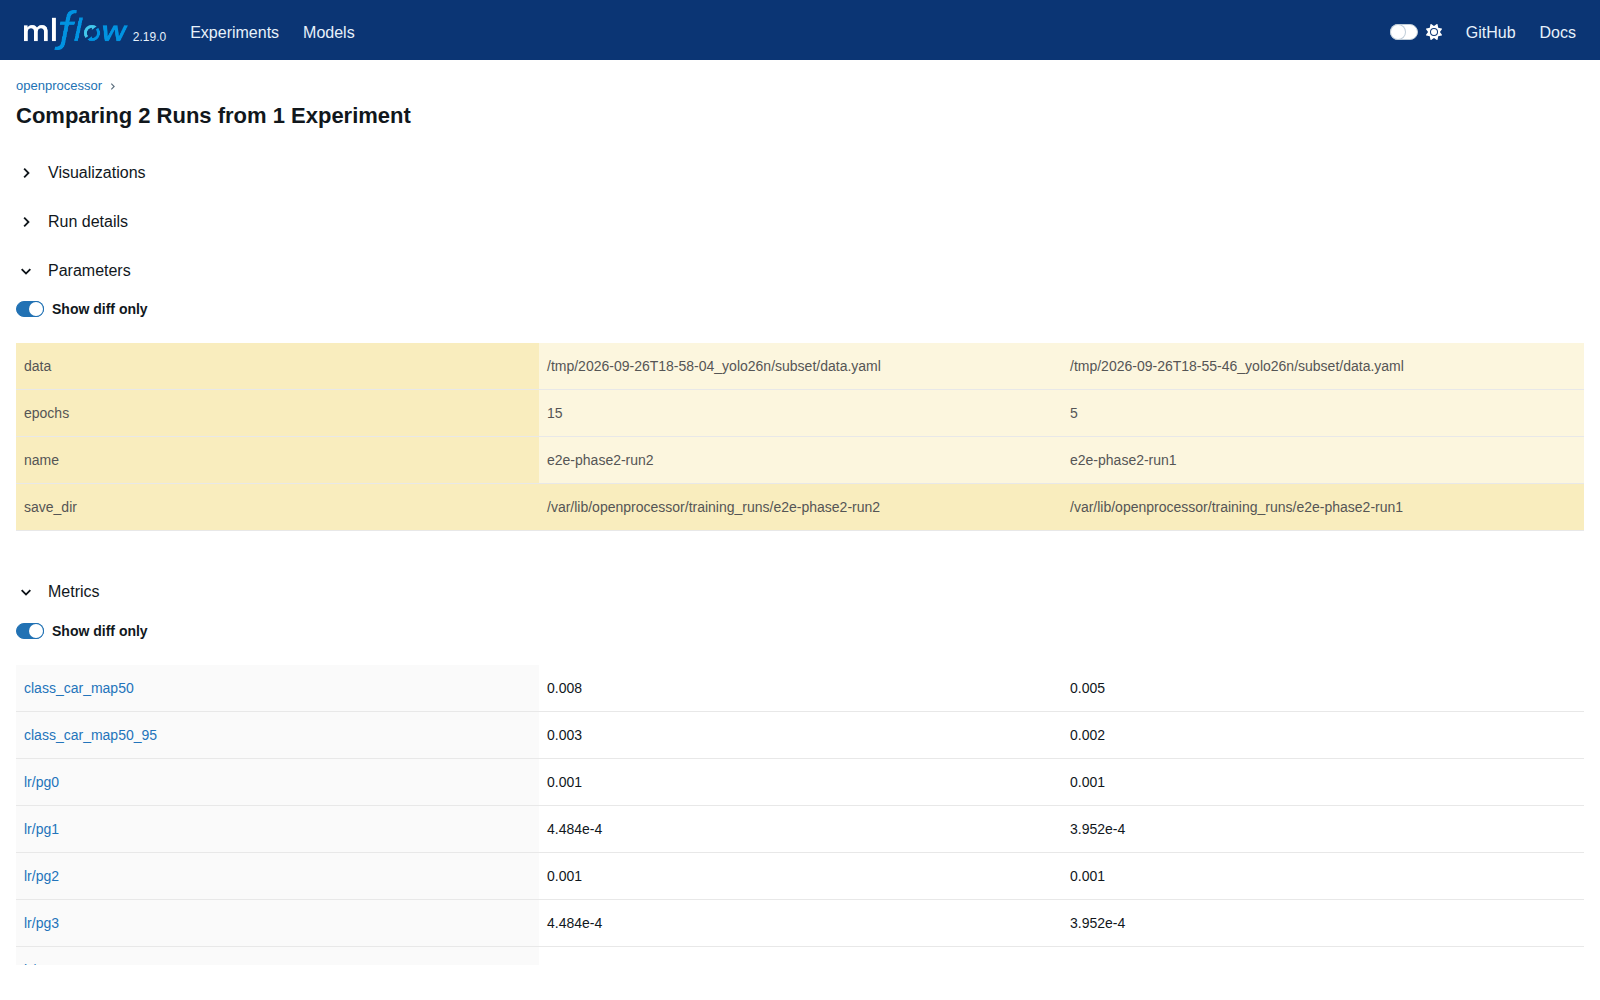Click class_car_map50 value 0.005

tap(1087, 688)
